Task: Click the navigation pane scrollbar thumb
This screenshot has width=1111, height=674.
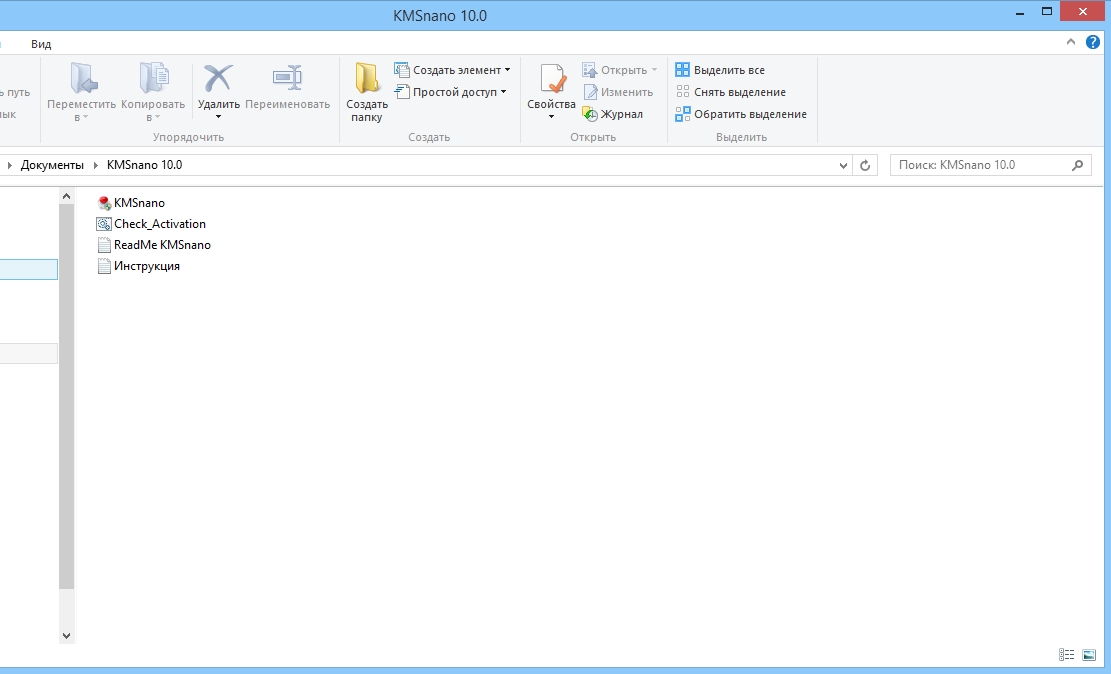Action: (67, 396)
